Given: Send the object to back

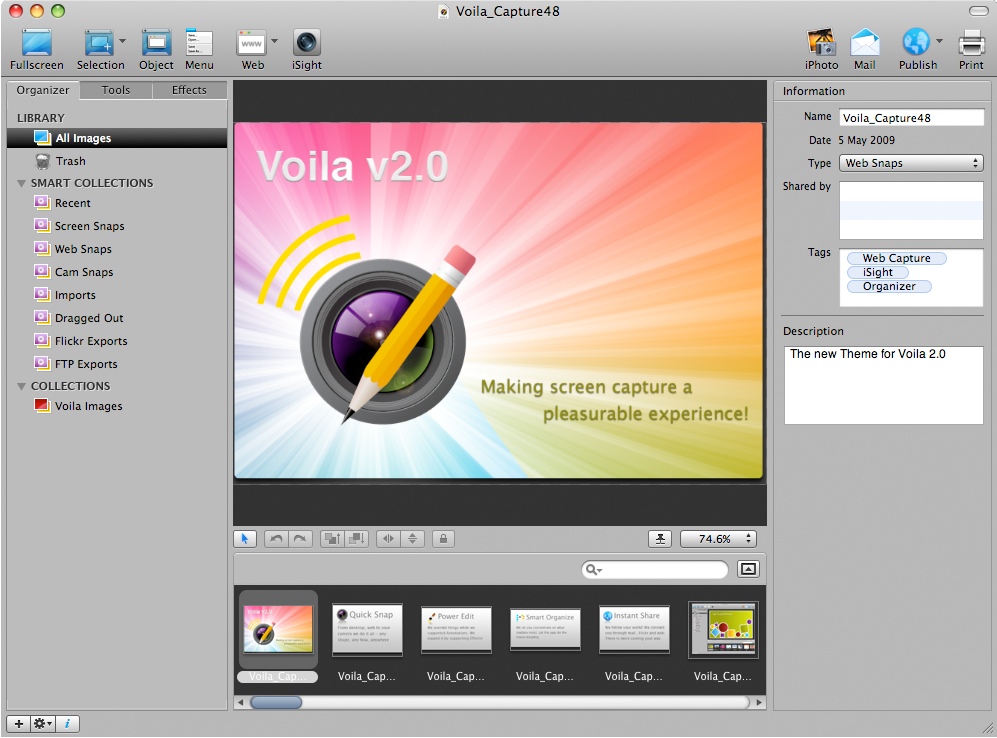Looking at the screenshot, I should coord(356,539).
